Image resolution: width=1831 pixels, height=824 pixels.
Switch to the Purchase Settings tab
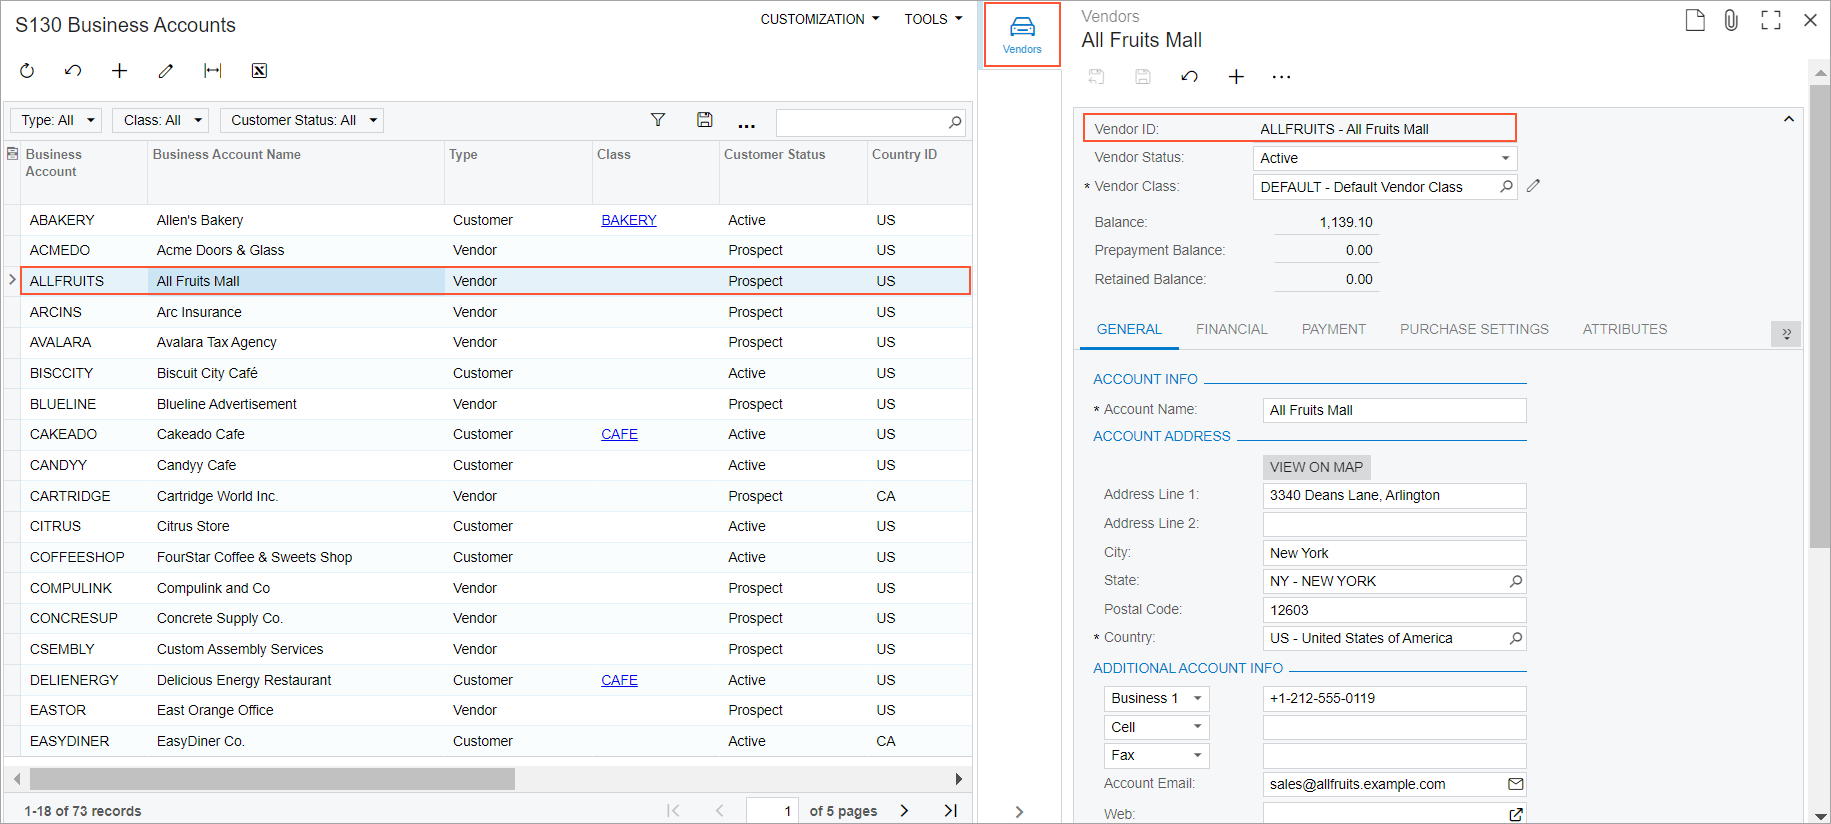1473,329
